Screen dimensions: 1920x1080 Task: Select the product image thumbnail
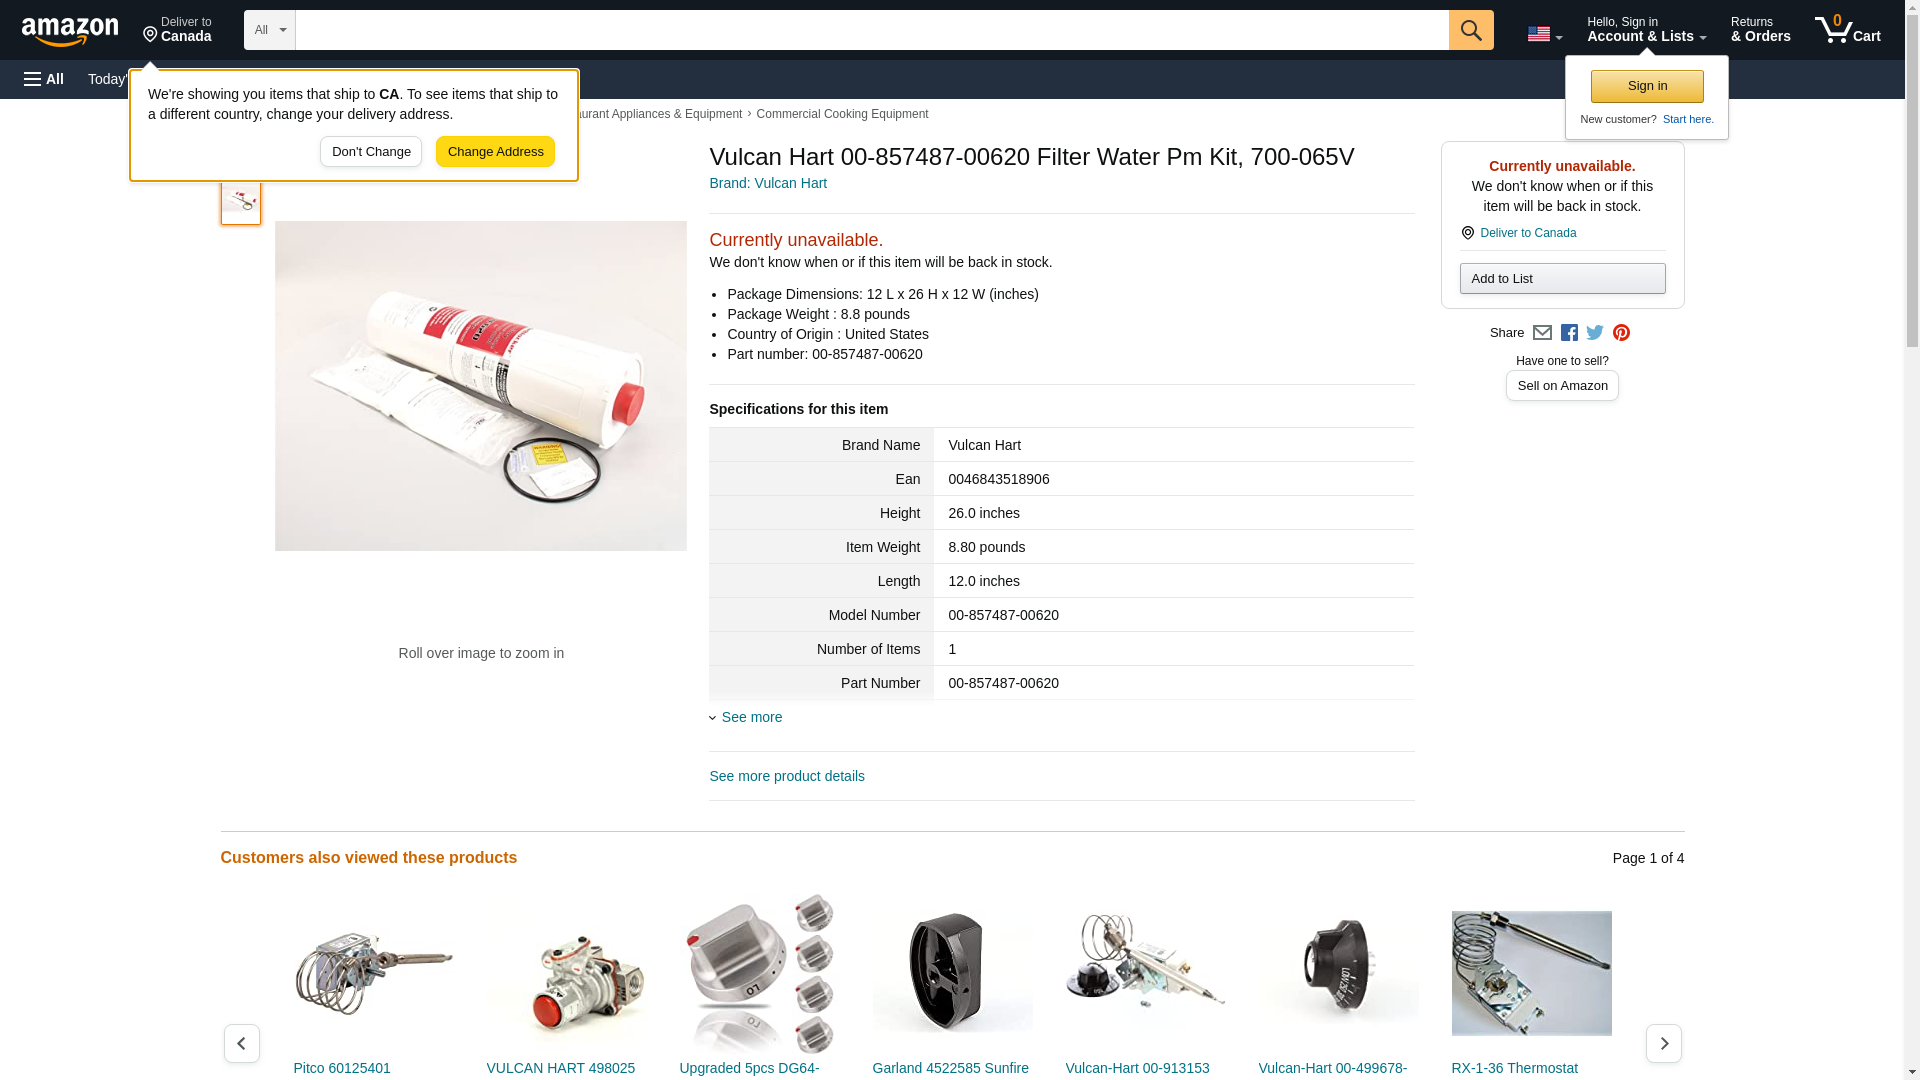tap(241, 200)
